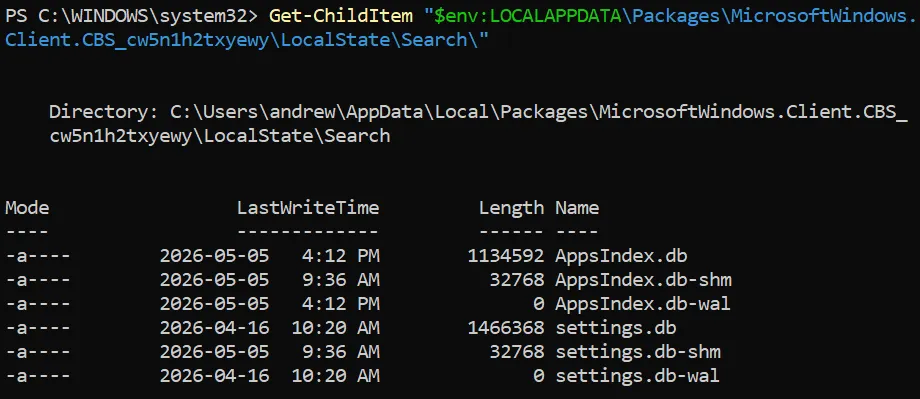This screenshot has width=920, height=399.
Task: Select the settings.db file name
Action: click(x=616, y=327)
